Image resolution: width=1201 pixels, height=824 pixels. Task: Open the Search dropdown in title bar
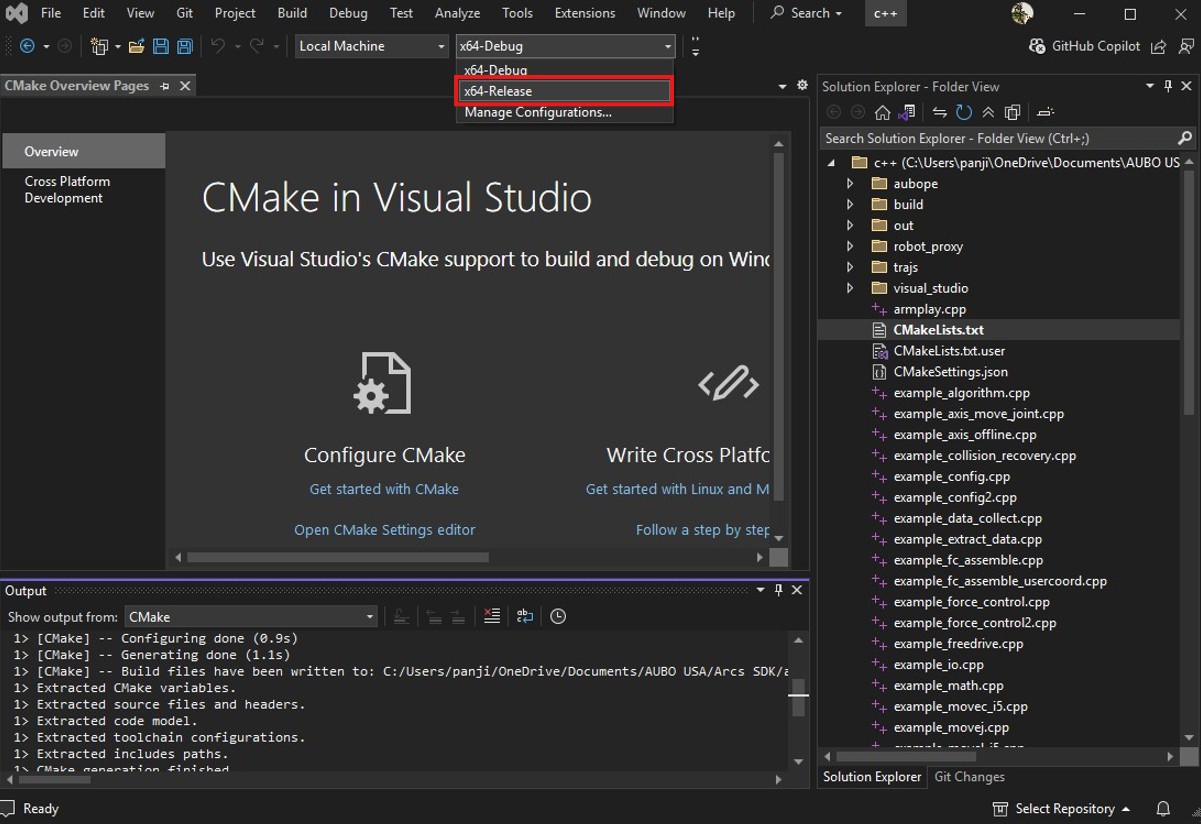806,13
